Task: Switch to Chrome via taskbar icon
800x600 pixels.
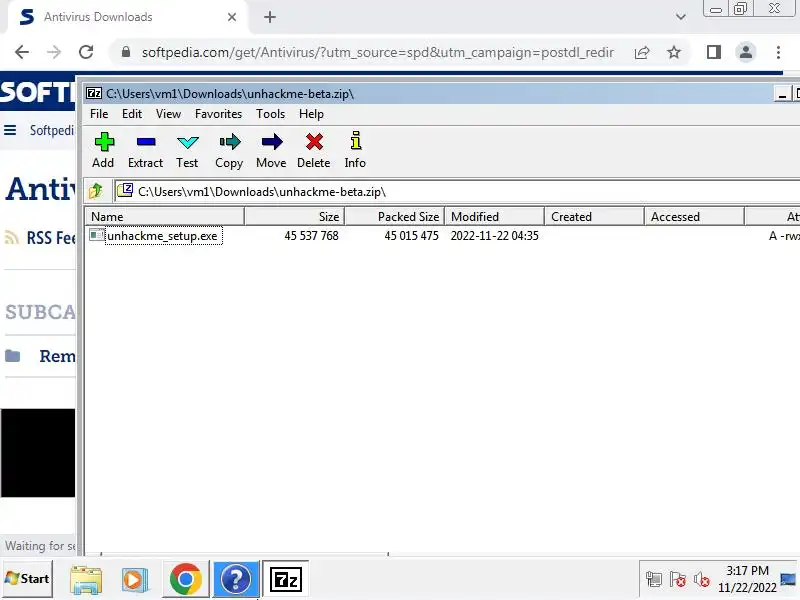Action: [186, 579]
